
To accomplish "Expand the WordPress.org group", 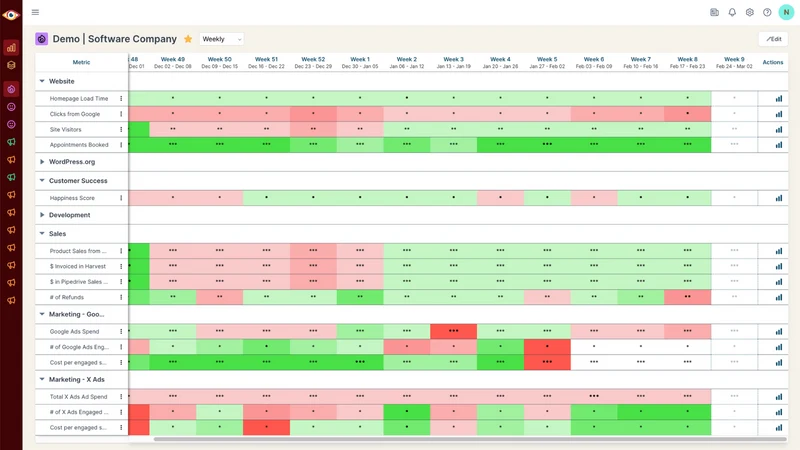I will click(x=42, y=162).
